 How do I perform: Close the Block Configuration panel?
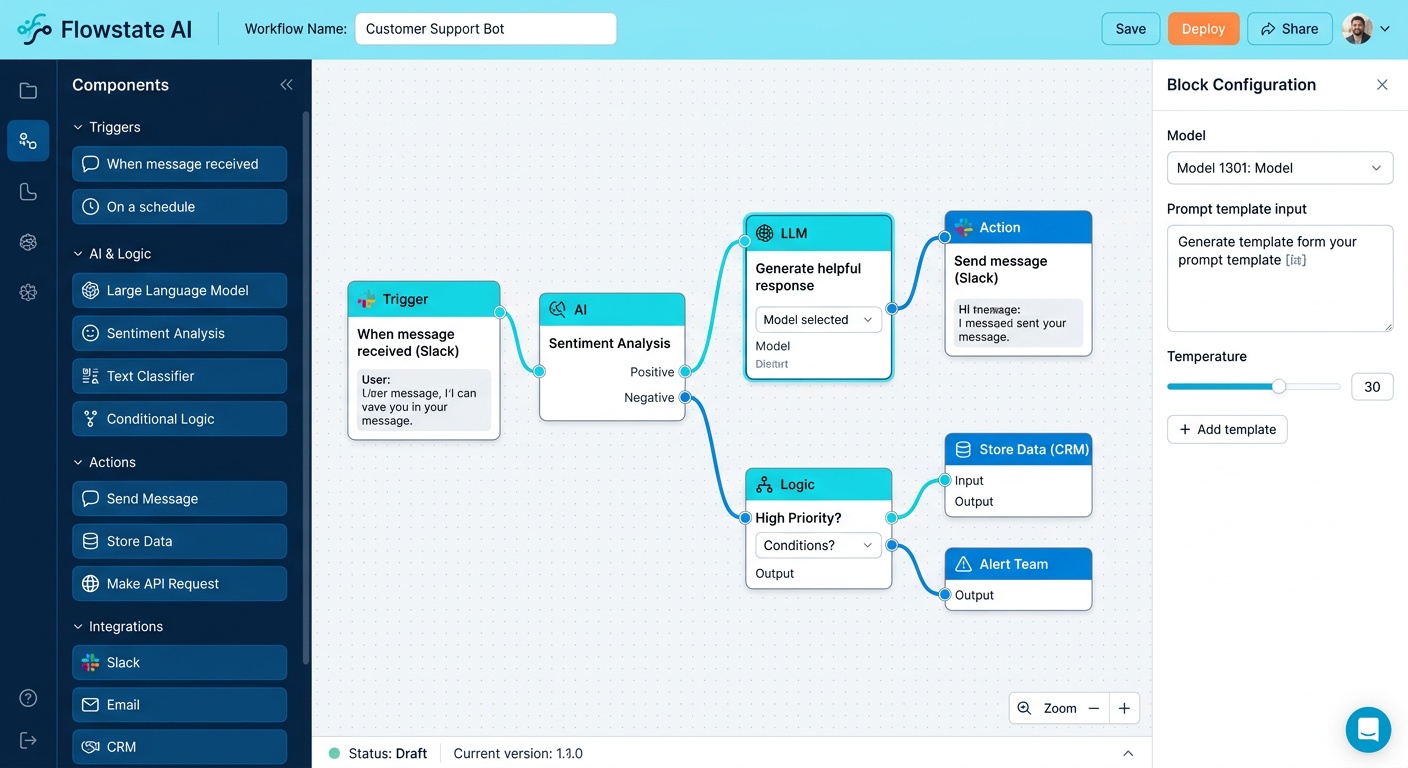[x=1382, y=85]
